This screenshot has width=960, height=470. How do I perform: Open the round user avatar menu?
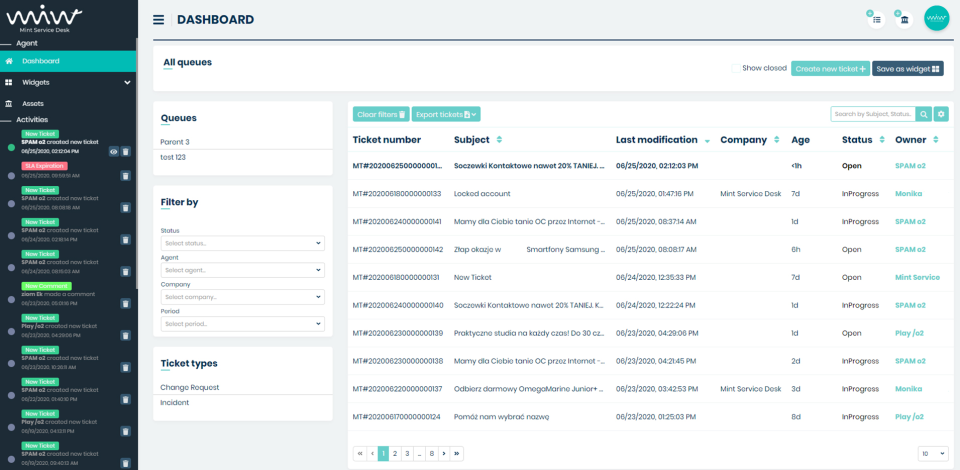coord(936,18)
